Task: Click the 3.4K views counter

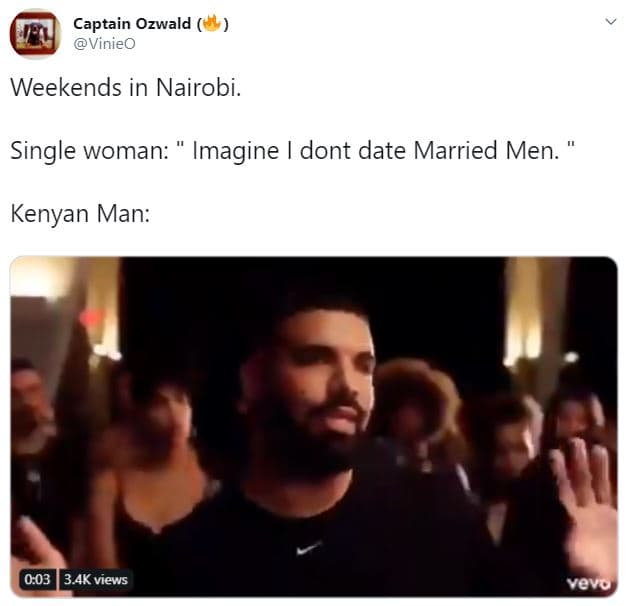Action: tap(96, 579)
